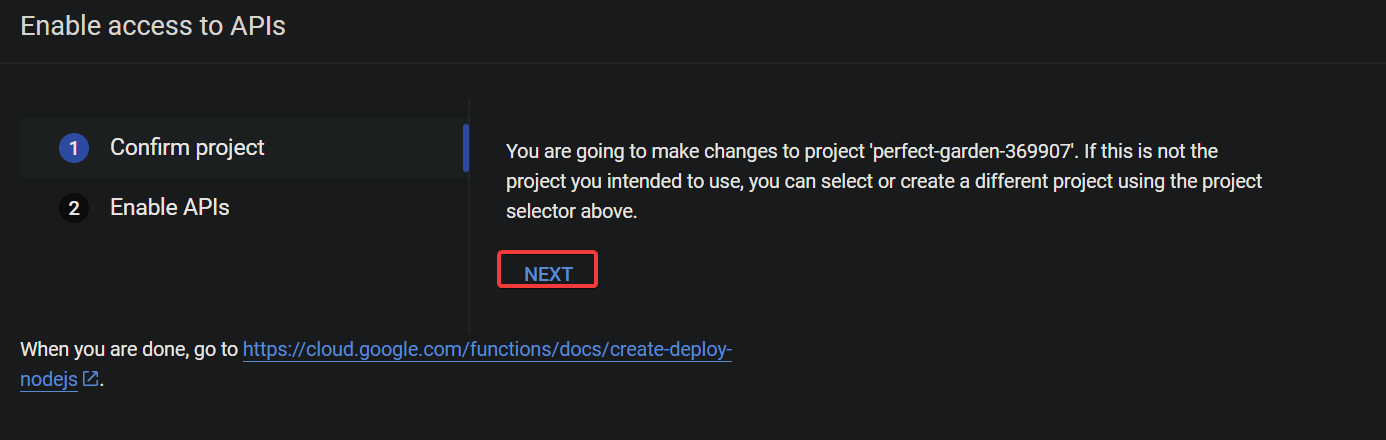
Task: Click the 'Confirm project' label text
Action: click(x=187, y=147)
